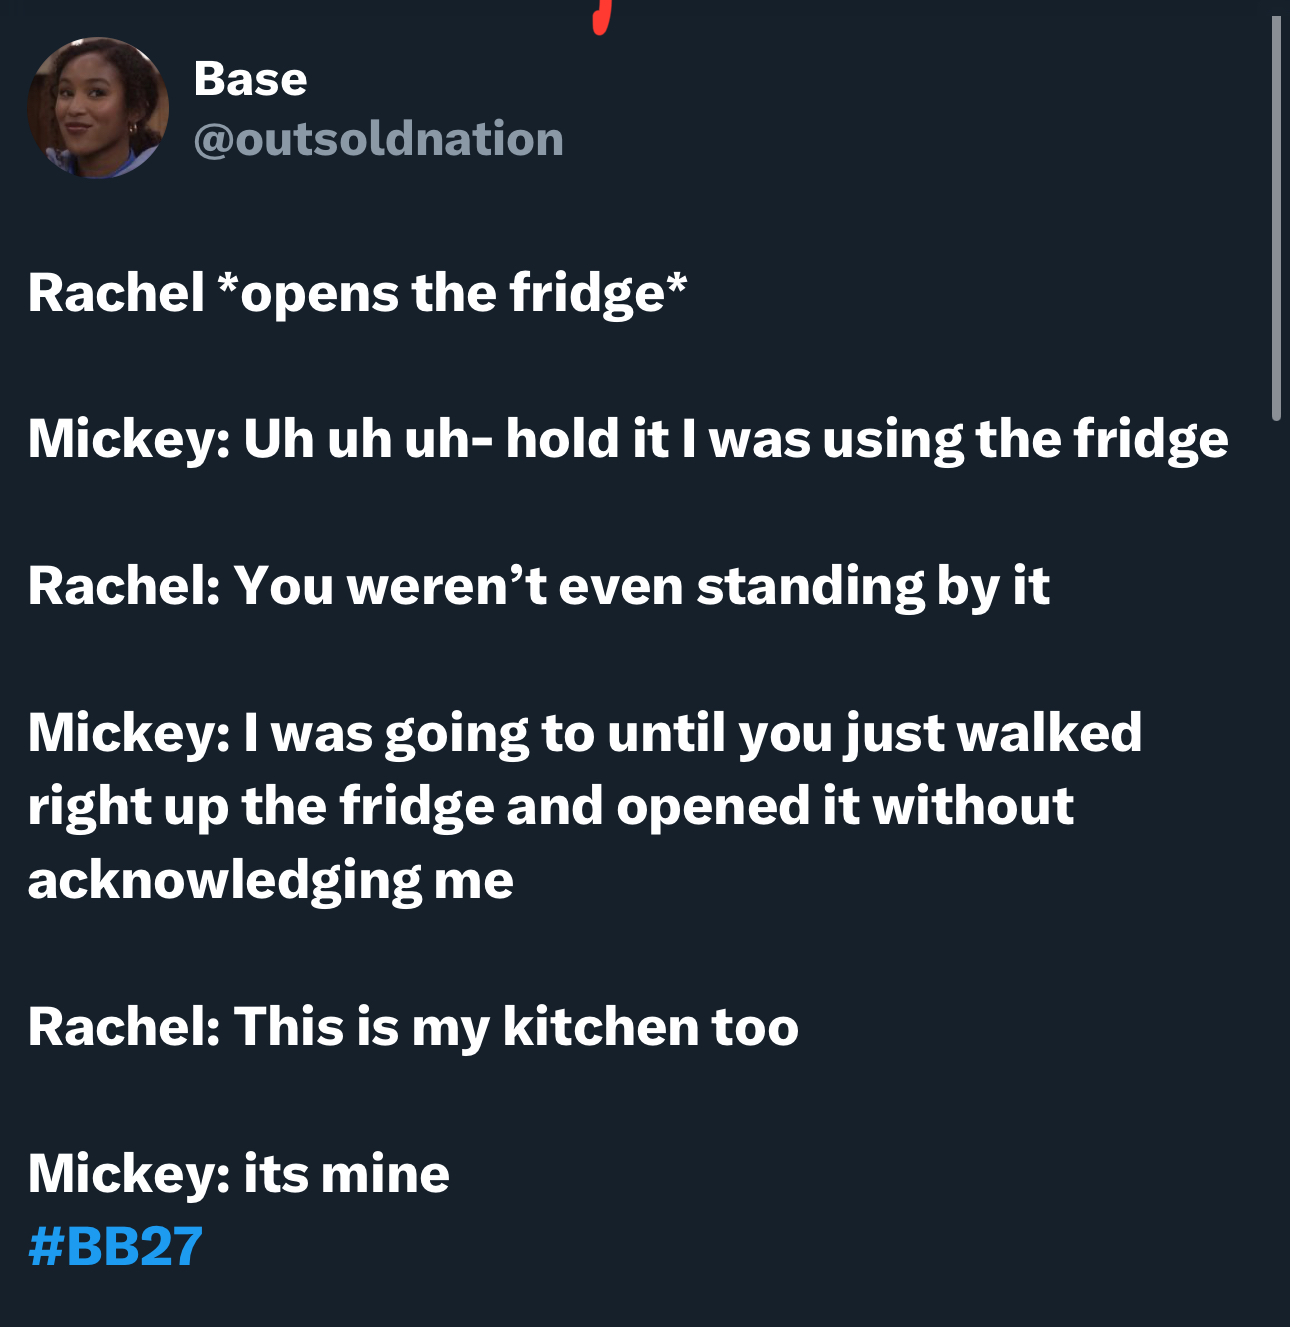Click the line 'Rachel *opens the fridge*'
The image size is (1290, 1327).
358,294
